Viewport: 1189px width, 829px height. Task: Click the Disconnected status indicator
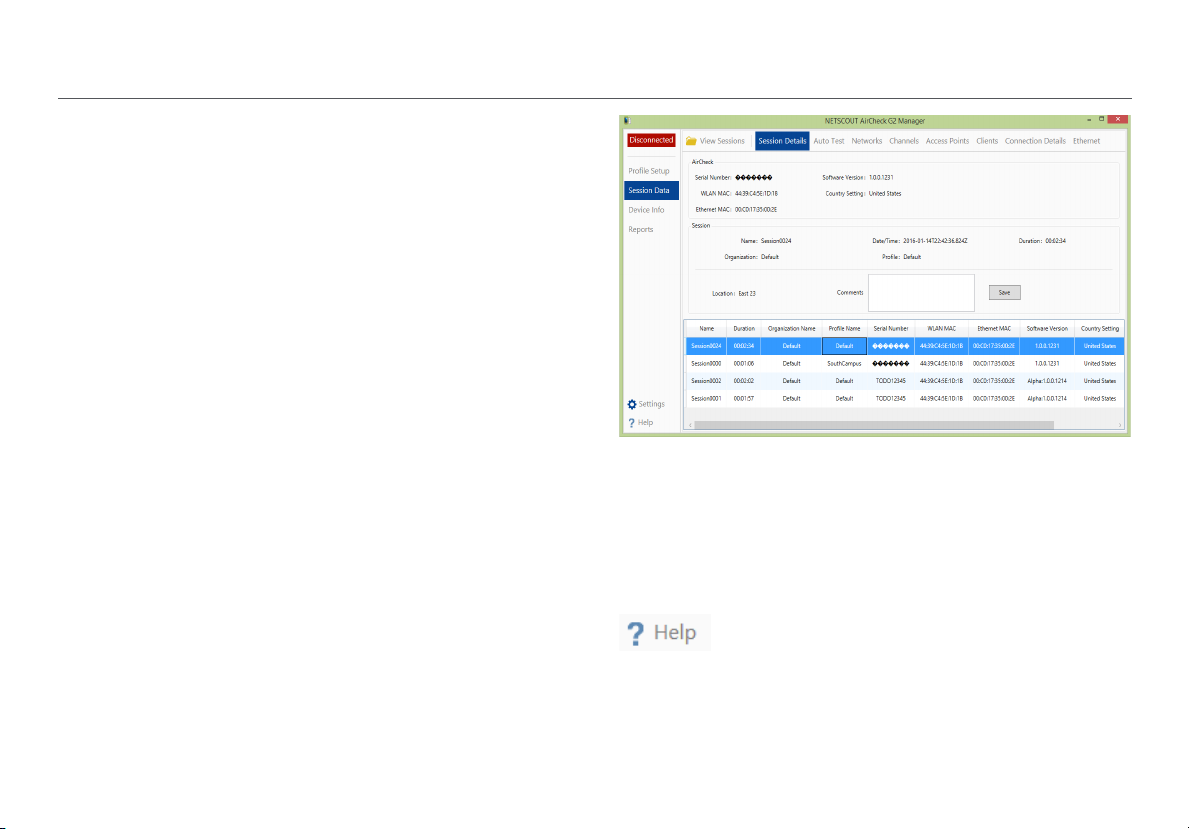coord(651,140)
